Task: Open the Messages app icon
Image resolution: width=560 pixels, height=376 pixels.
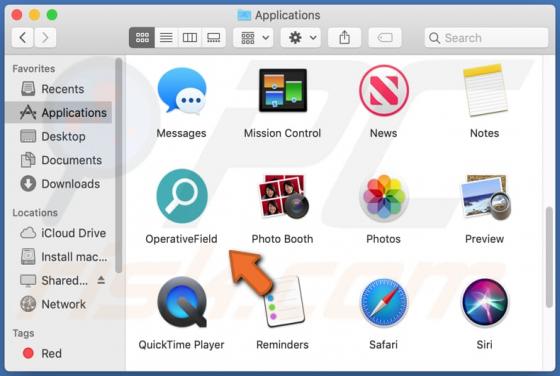Action: pyautogui.click(x=182, y=91)
